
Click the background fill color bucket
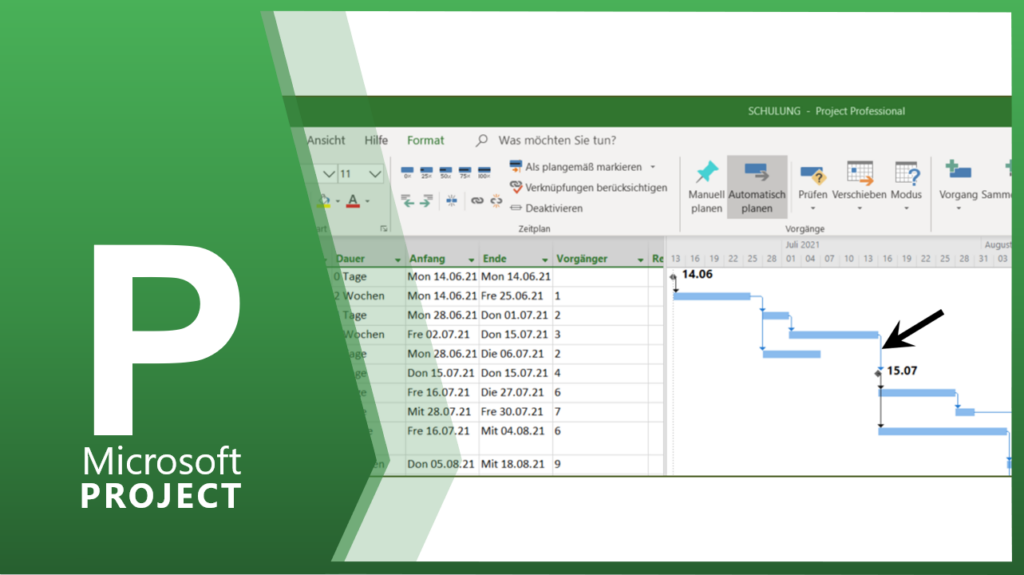pos(323,201)
